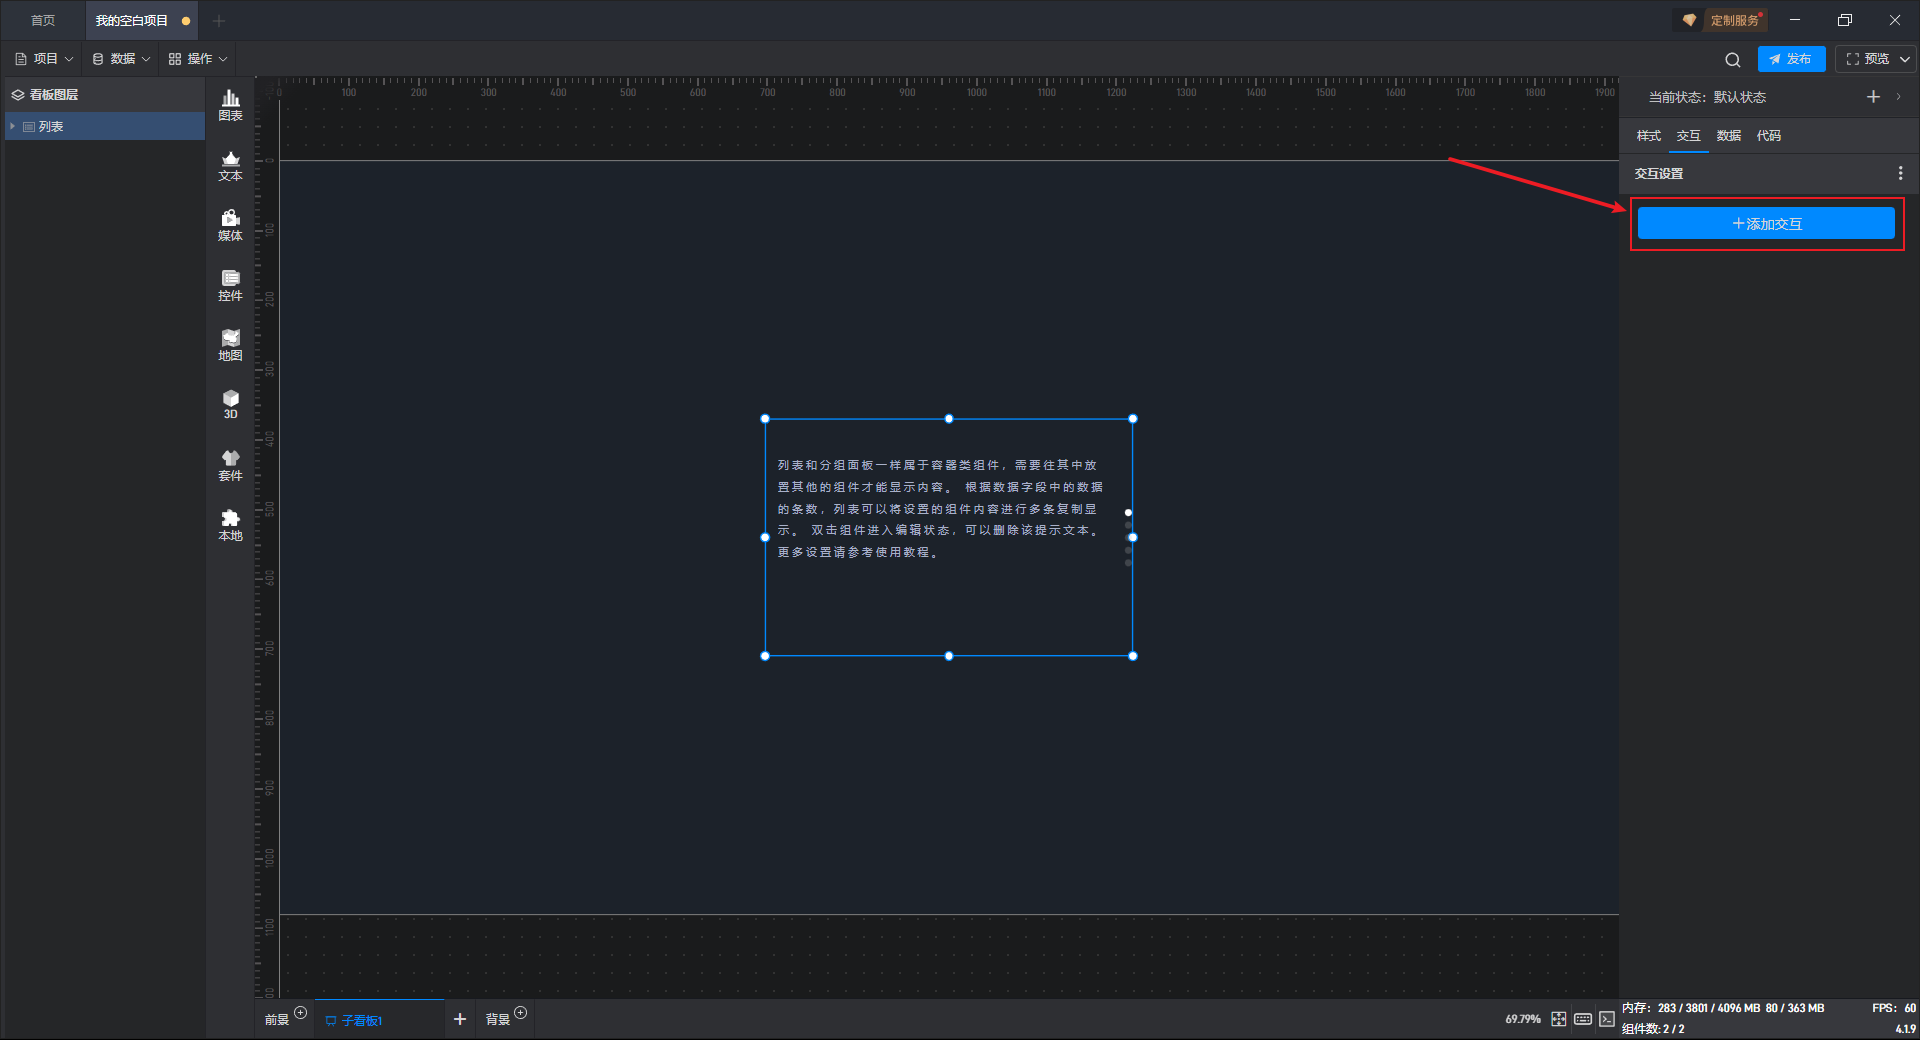Expand the state panel chevron arrow

pyautogui.click(x=1899, y=97)
